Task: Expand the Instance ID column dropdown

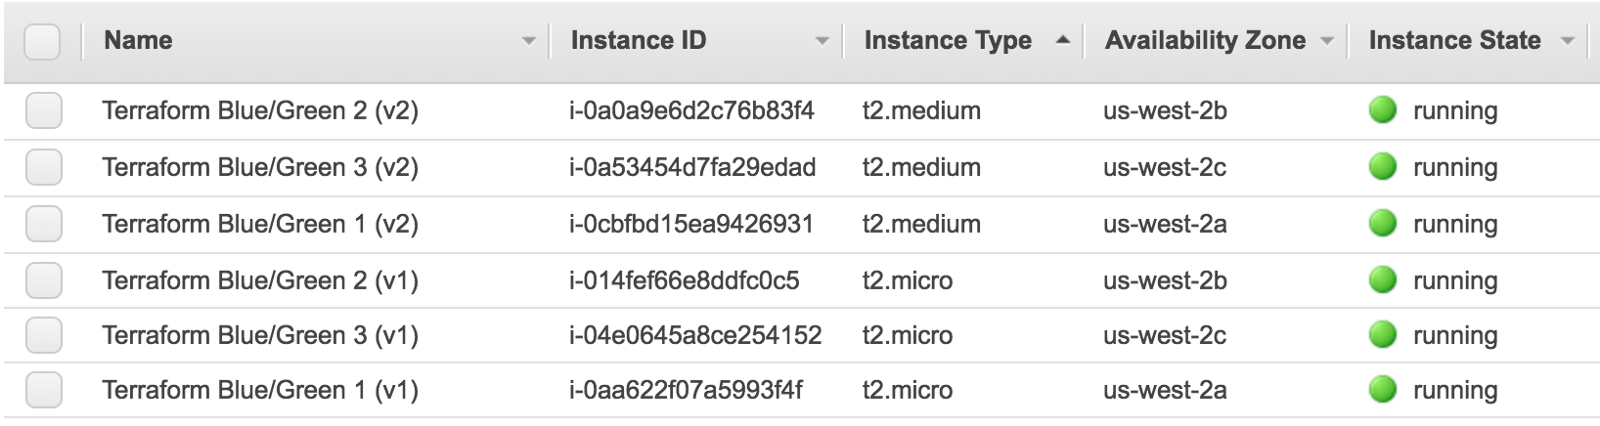Action: coord(822,41)
